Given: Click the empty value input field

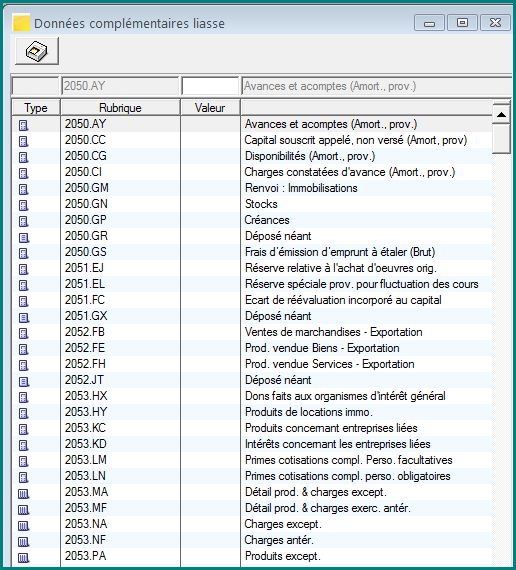Looking at the screenshot, I should [210, 86].
